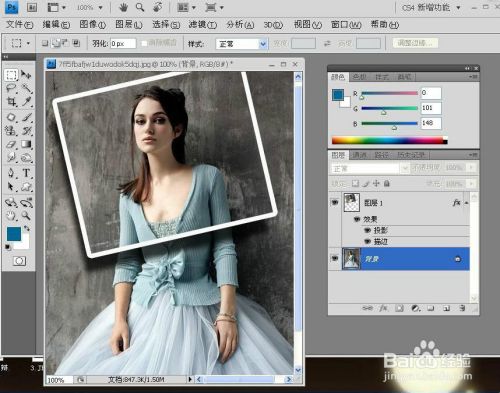Toggle Quick Mask mode
The height and width of the screenshot is (393, 500).
tap(19, 261)
